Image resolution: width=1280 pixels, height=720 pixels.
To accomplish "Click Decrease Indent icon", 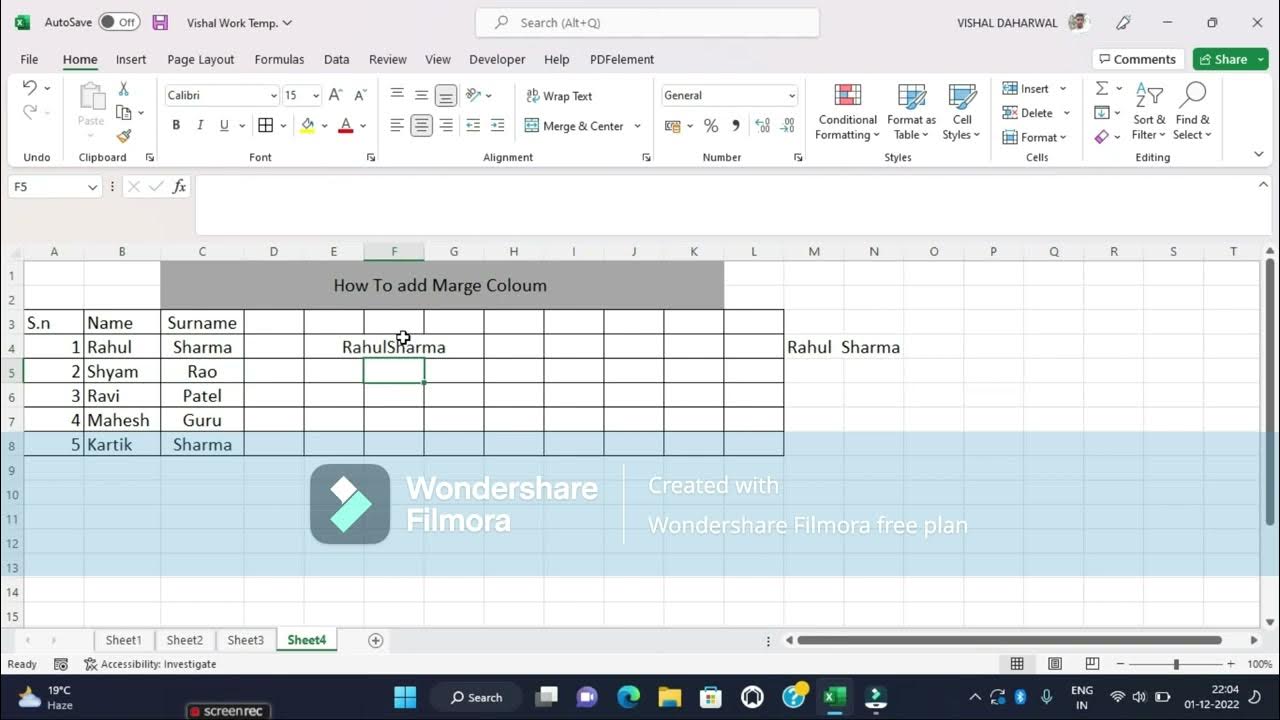I will (x=473, y=125).
